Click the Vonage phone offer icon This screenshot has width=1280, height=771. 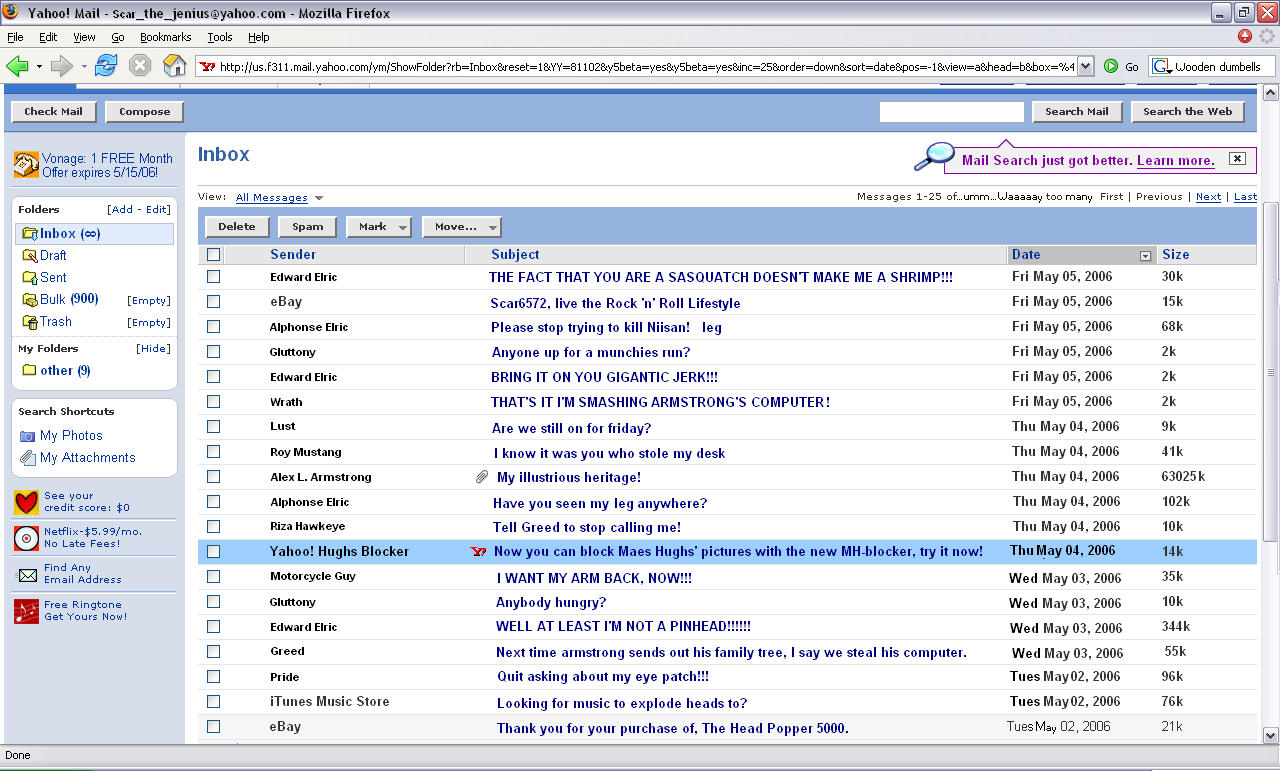coord(26,164)
